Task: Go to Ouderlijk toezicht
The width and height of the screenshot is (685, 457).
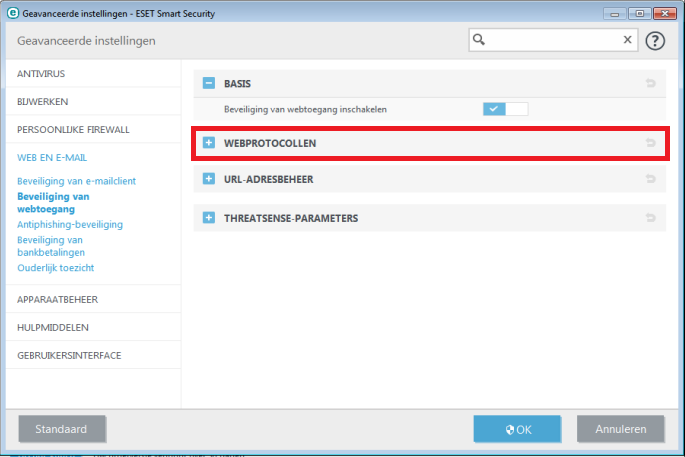Action: click(x=55, y=268)
